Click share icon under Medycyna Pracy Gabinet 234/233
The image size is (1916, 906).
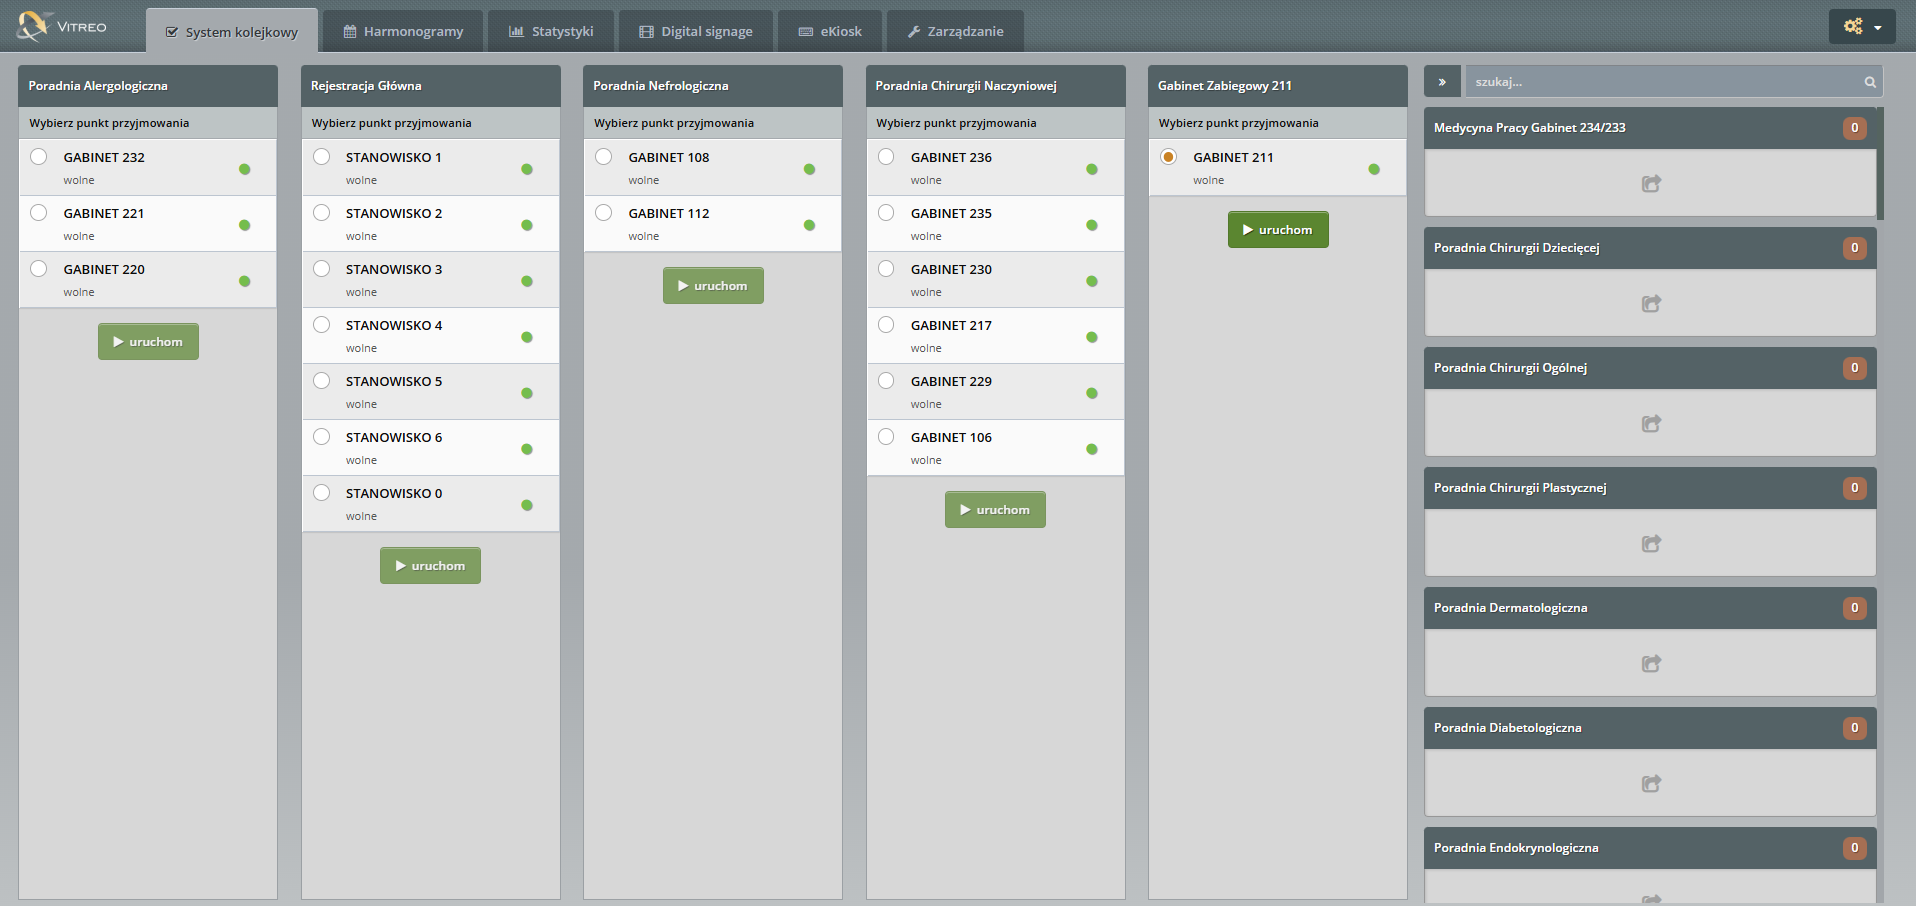click(1651, 184)
